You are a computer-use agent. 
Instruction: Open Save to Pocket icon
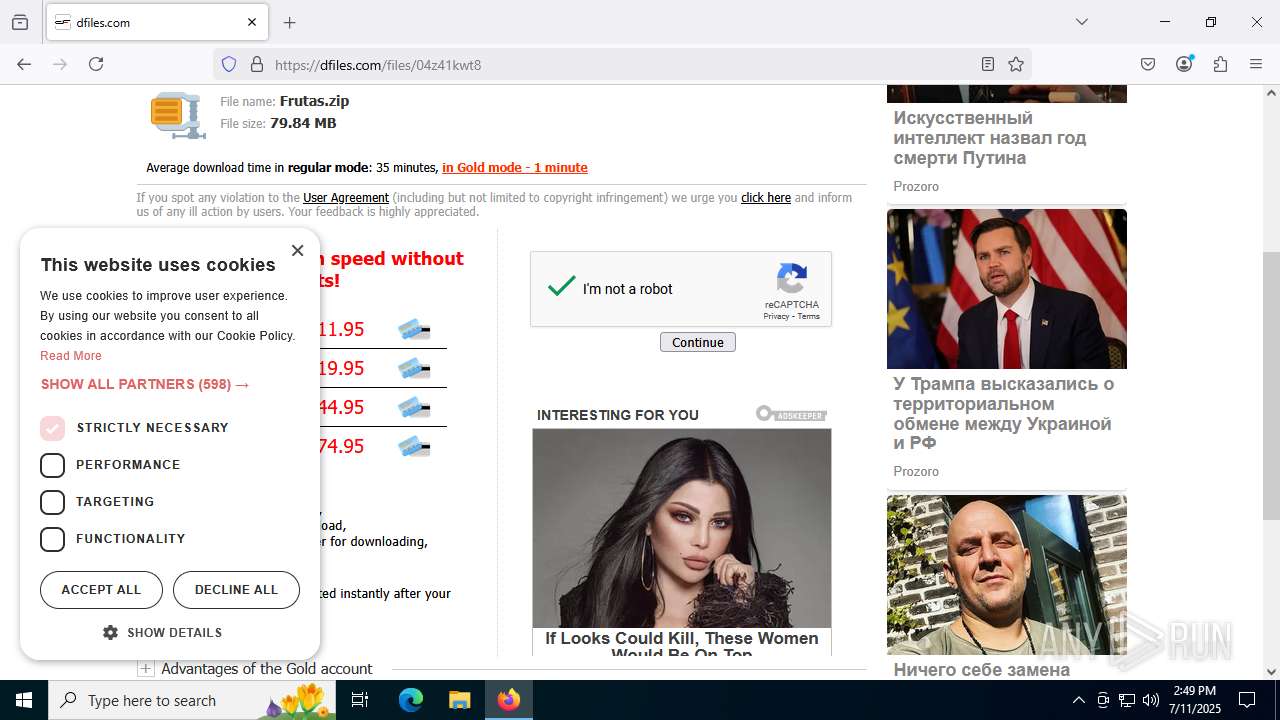pyautogui.click(x=1148, y=64)
